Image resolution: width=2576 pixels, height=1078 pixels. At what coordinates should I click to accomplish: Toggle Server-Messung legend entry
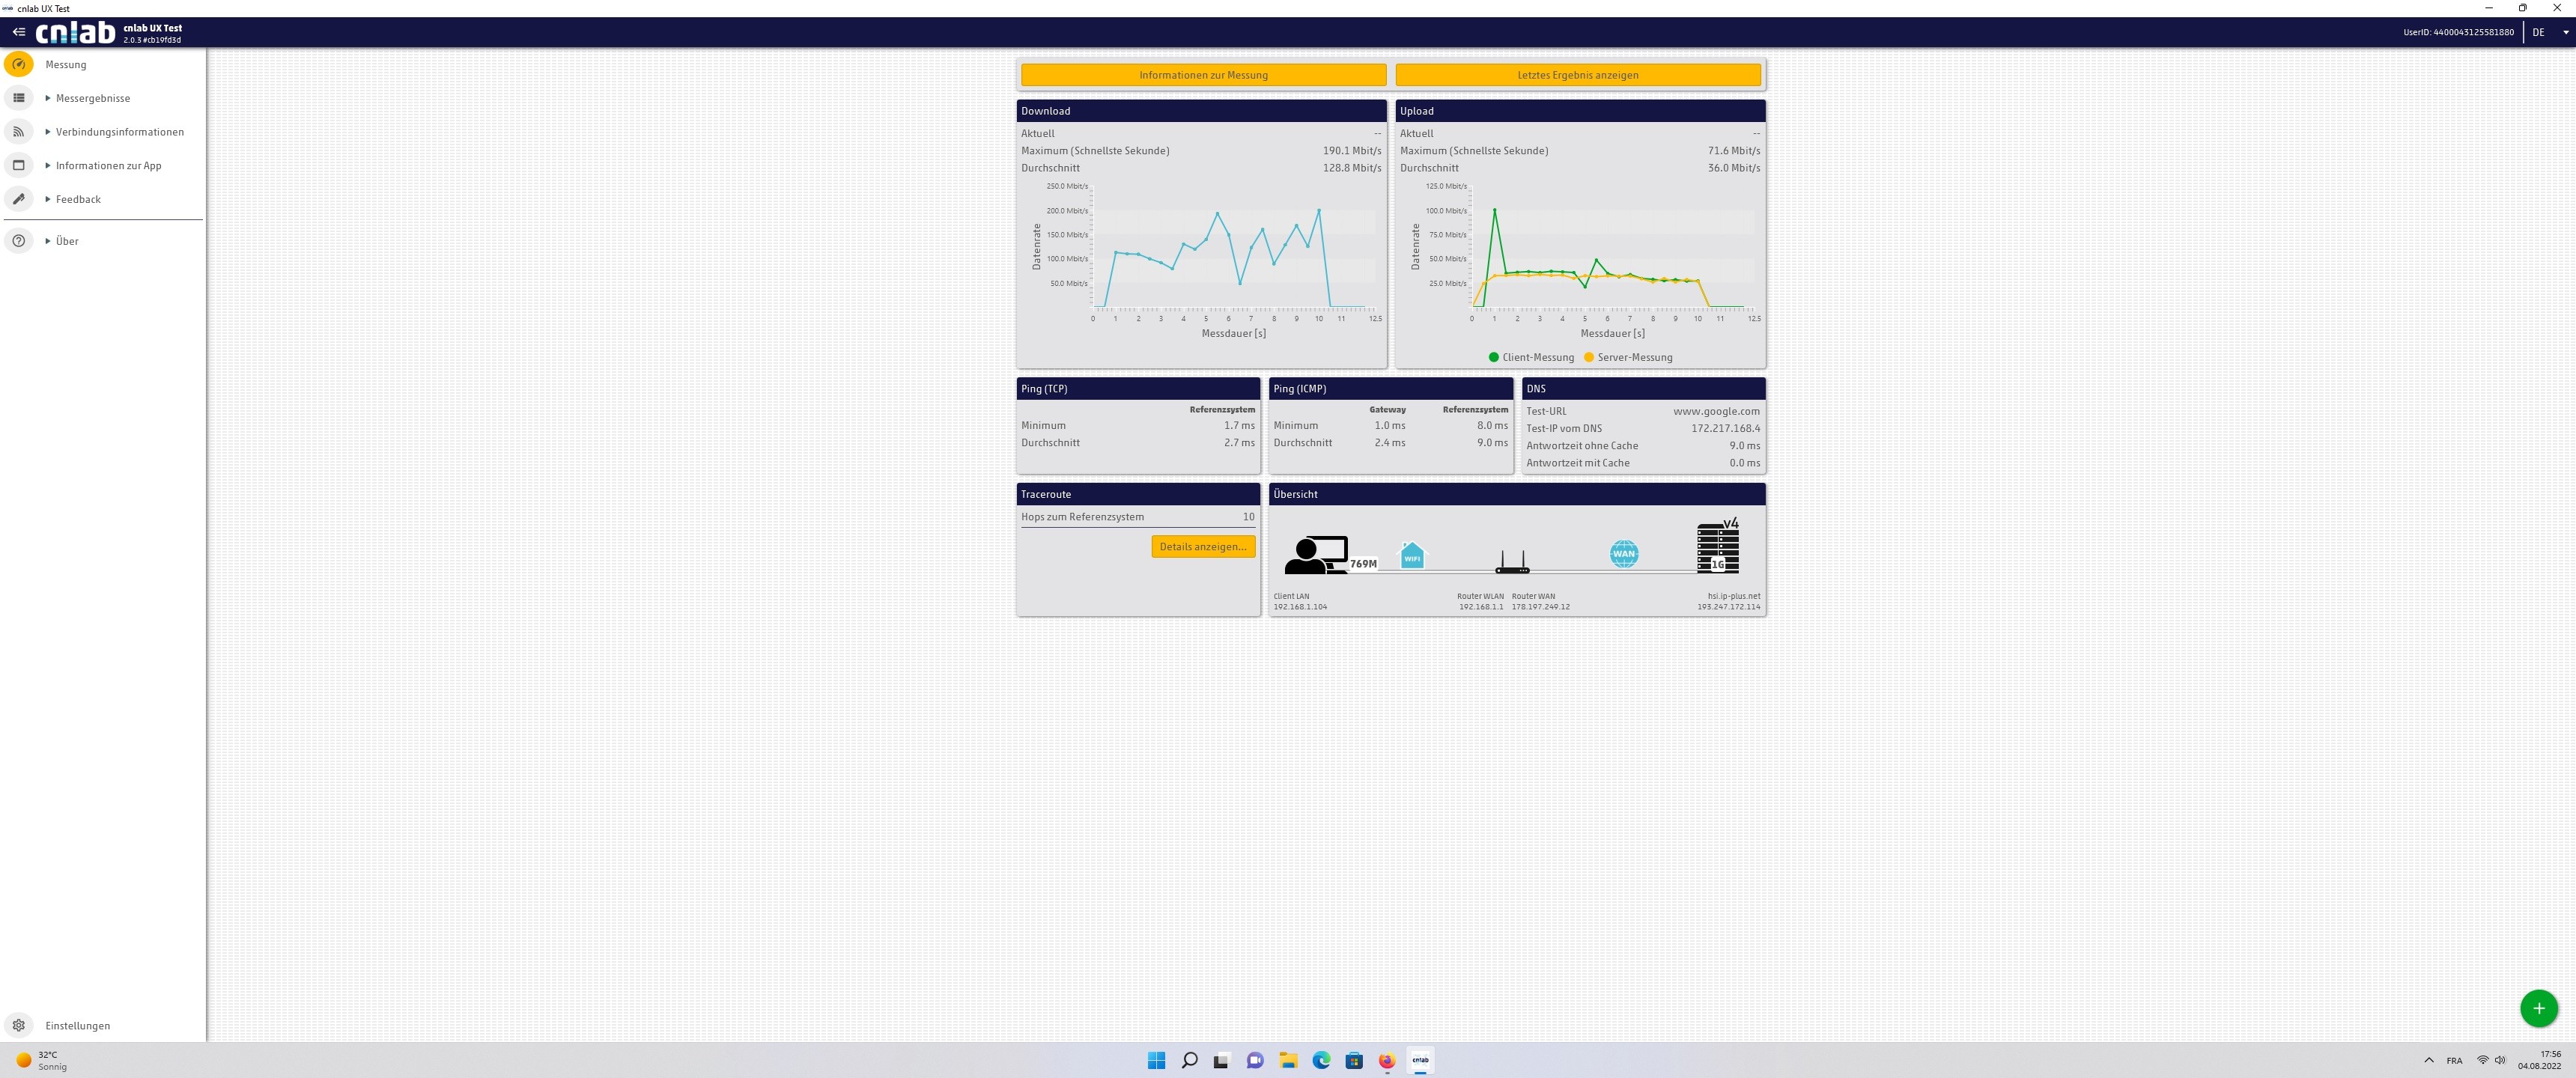(x=1627, y=357)
